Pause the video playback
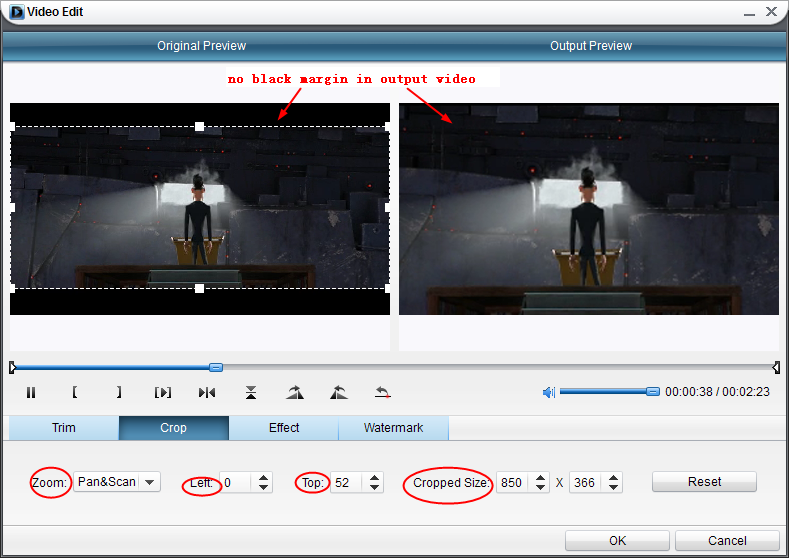789x558 pixels. point(31,392)
